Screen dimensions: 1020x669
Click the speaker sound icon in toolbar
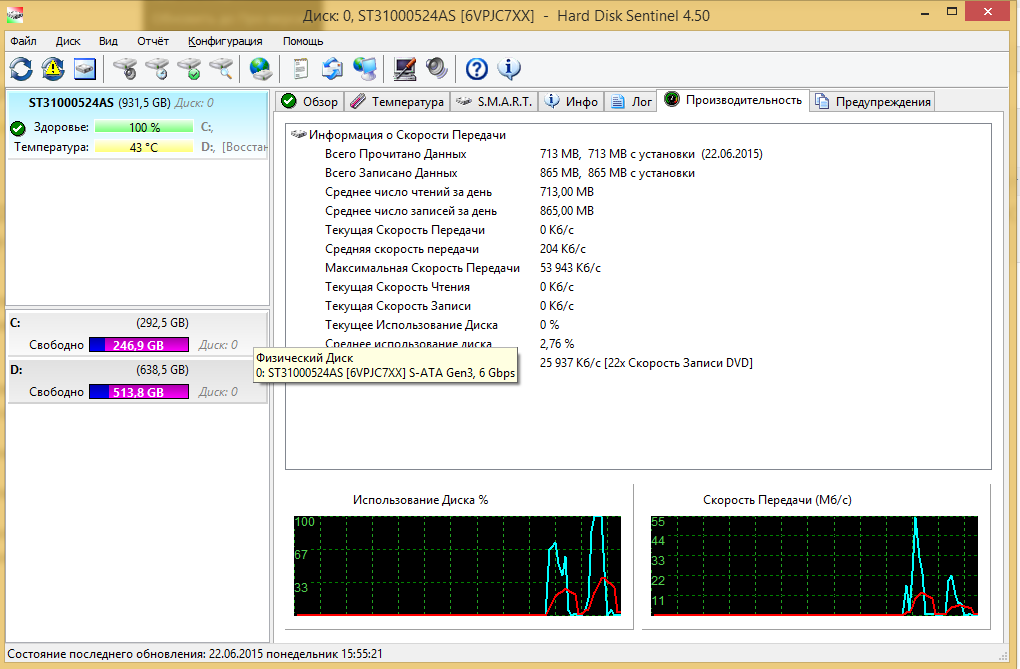(436, 69)
